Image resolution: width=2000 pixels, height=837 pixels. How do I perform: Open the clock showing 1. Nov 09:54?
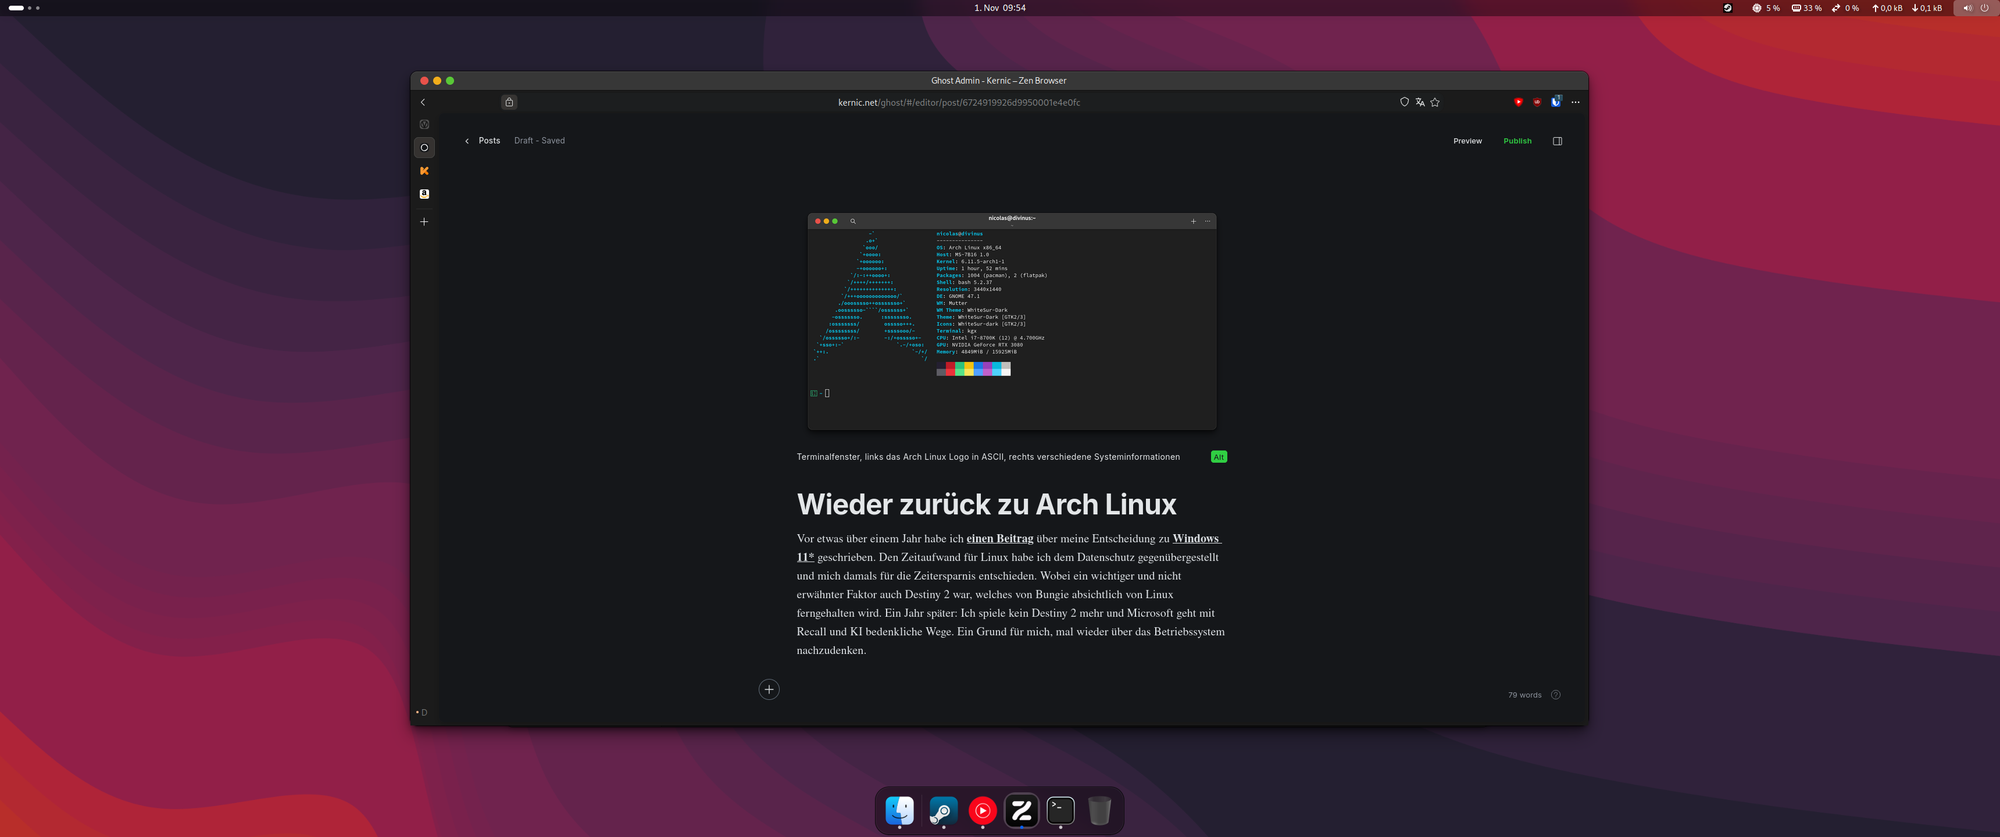[1000, 8]
